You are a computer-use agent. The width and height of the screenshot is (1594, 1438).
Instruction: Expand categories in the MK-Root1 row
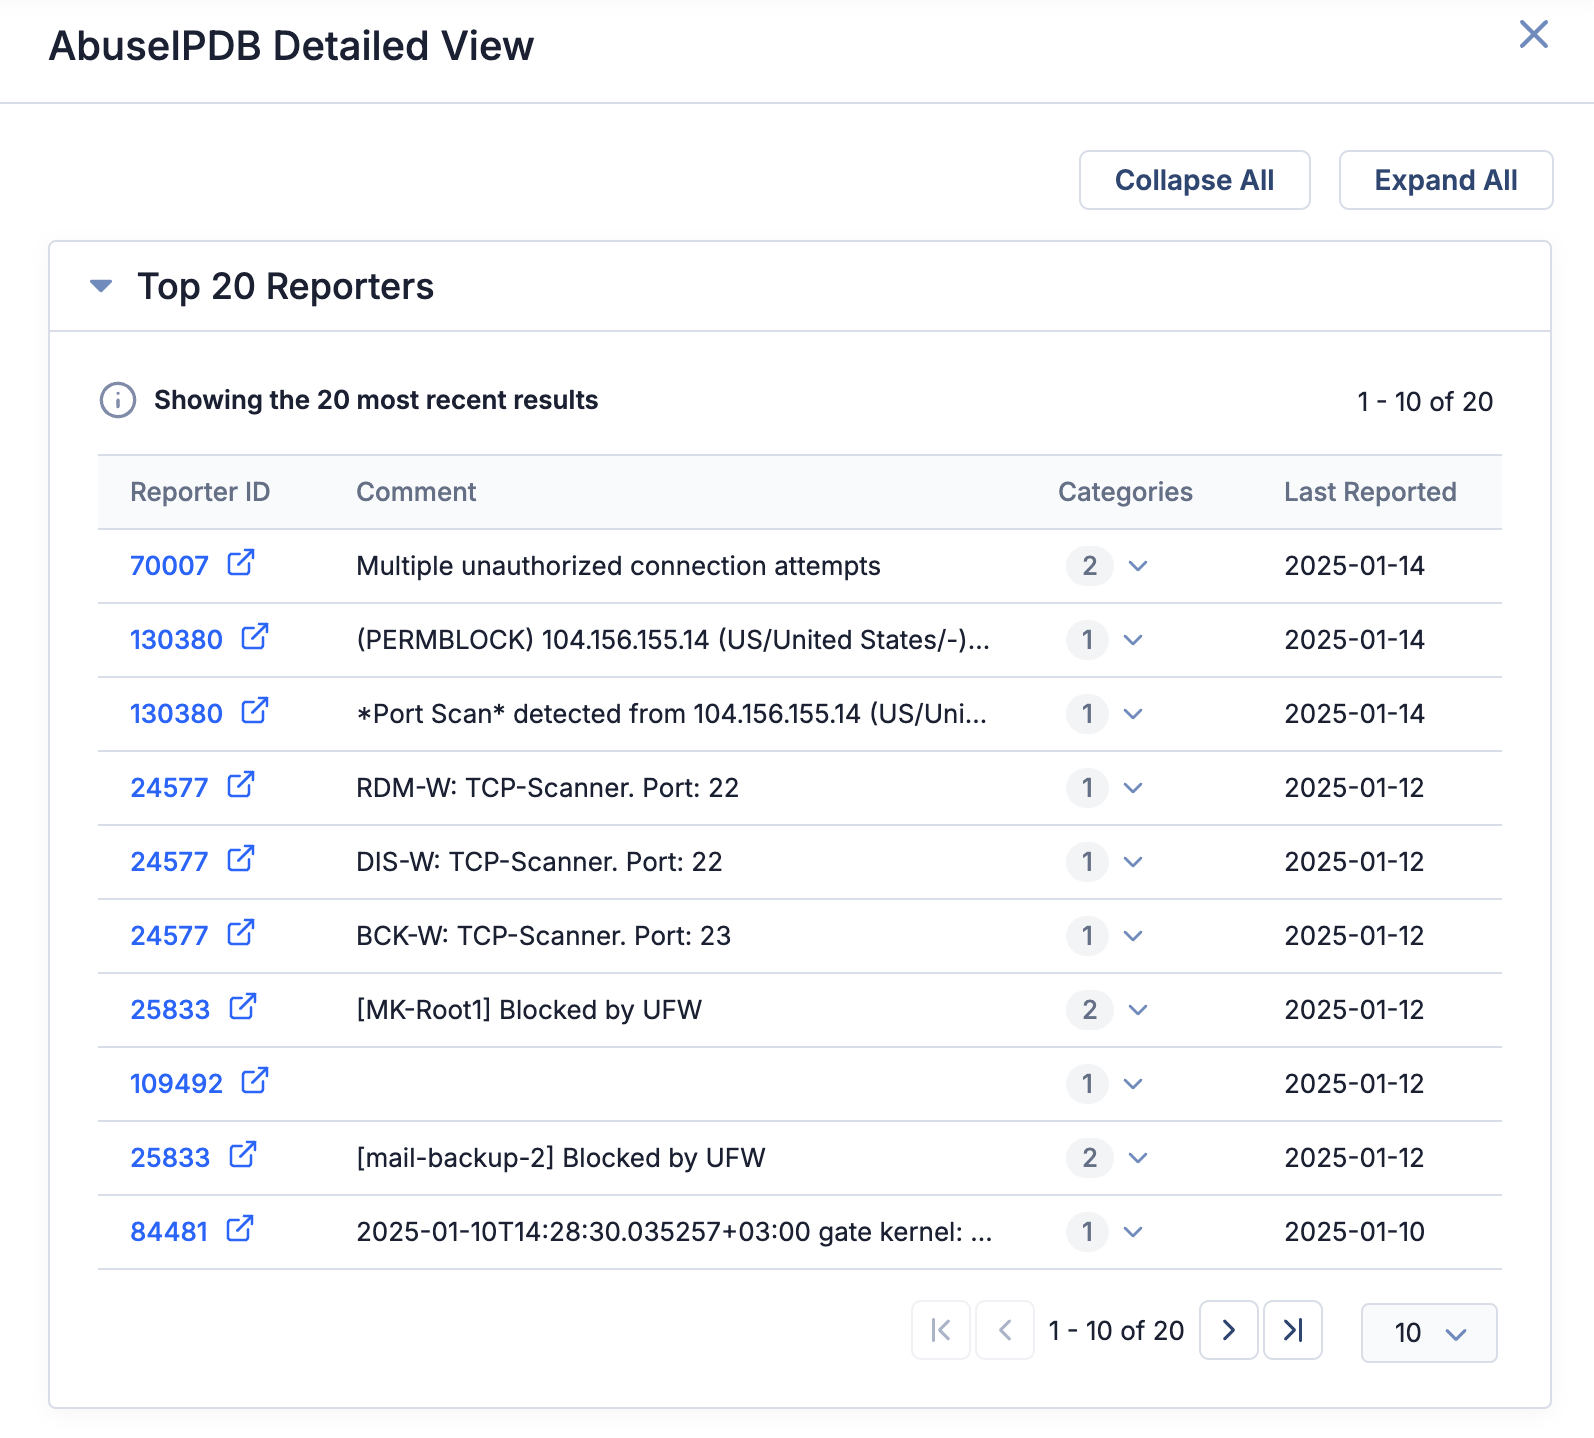1138,1010
